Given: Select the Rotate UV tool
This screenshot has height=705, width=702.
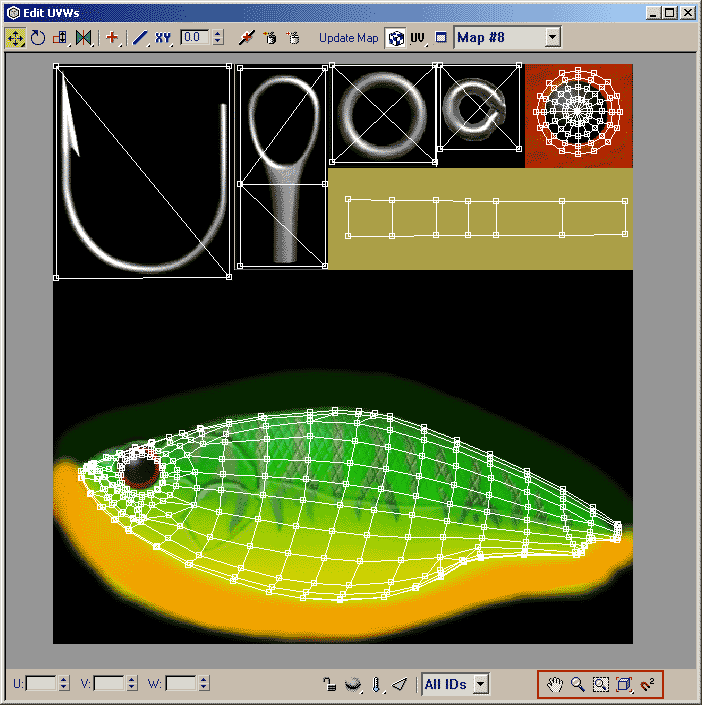Looking at the screenshot, I should pyautogui.click(x=38, y=38).
